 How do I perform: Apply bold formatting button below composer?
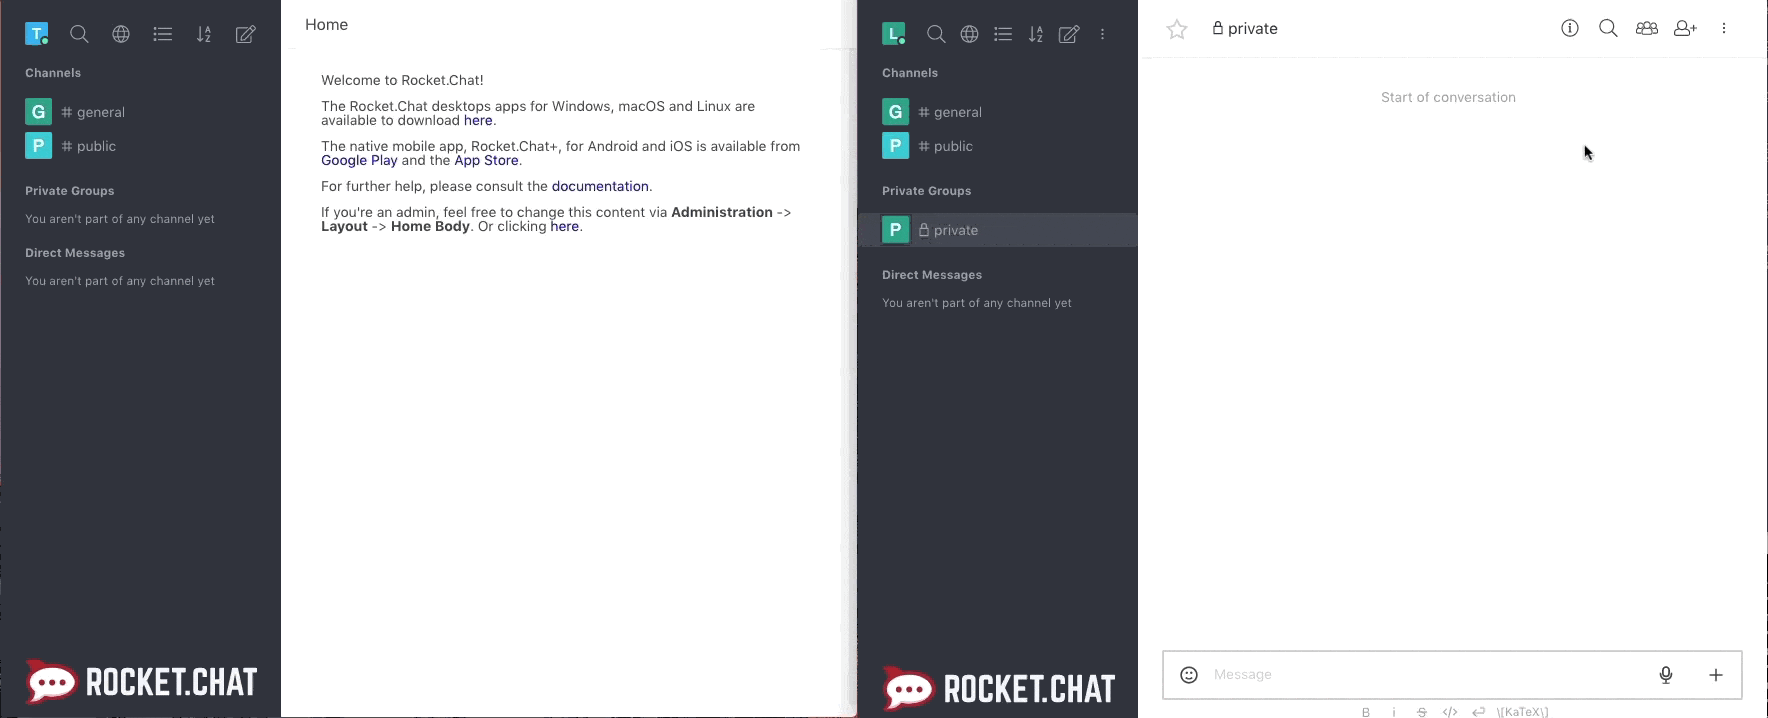click(1366, 712)
